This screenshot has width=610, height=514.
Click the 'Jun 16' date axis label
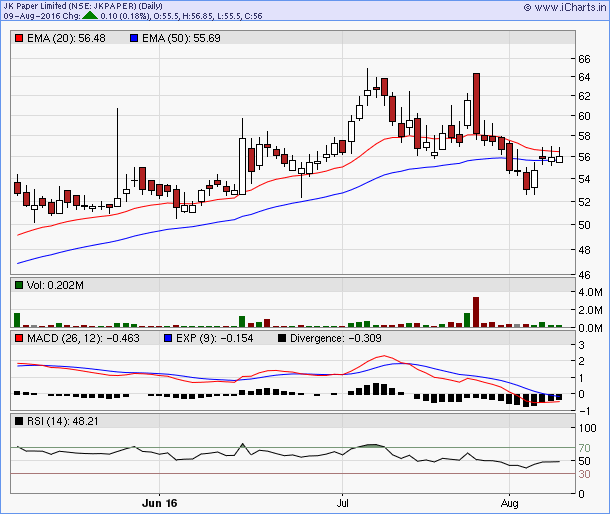(x=160, y=503)
